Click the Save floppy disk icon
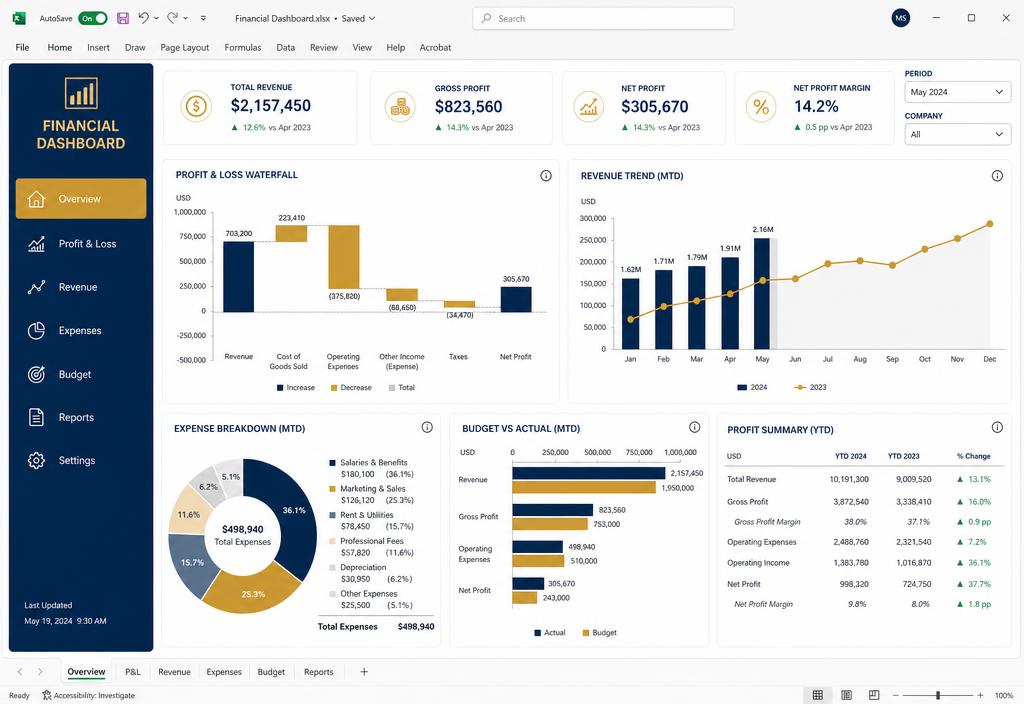This screenshot has width=1024, height=704. [x=123, y=18]
